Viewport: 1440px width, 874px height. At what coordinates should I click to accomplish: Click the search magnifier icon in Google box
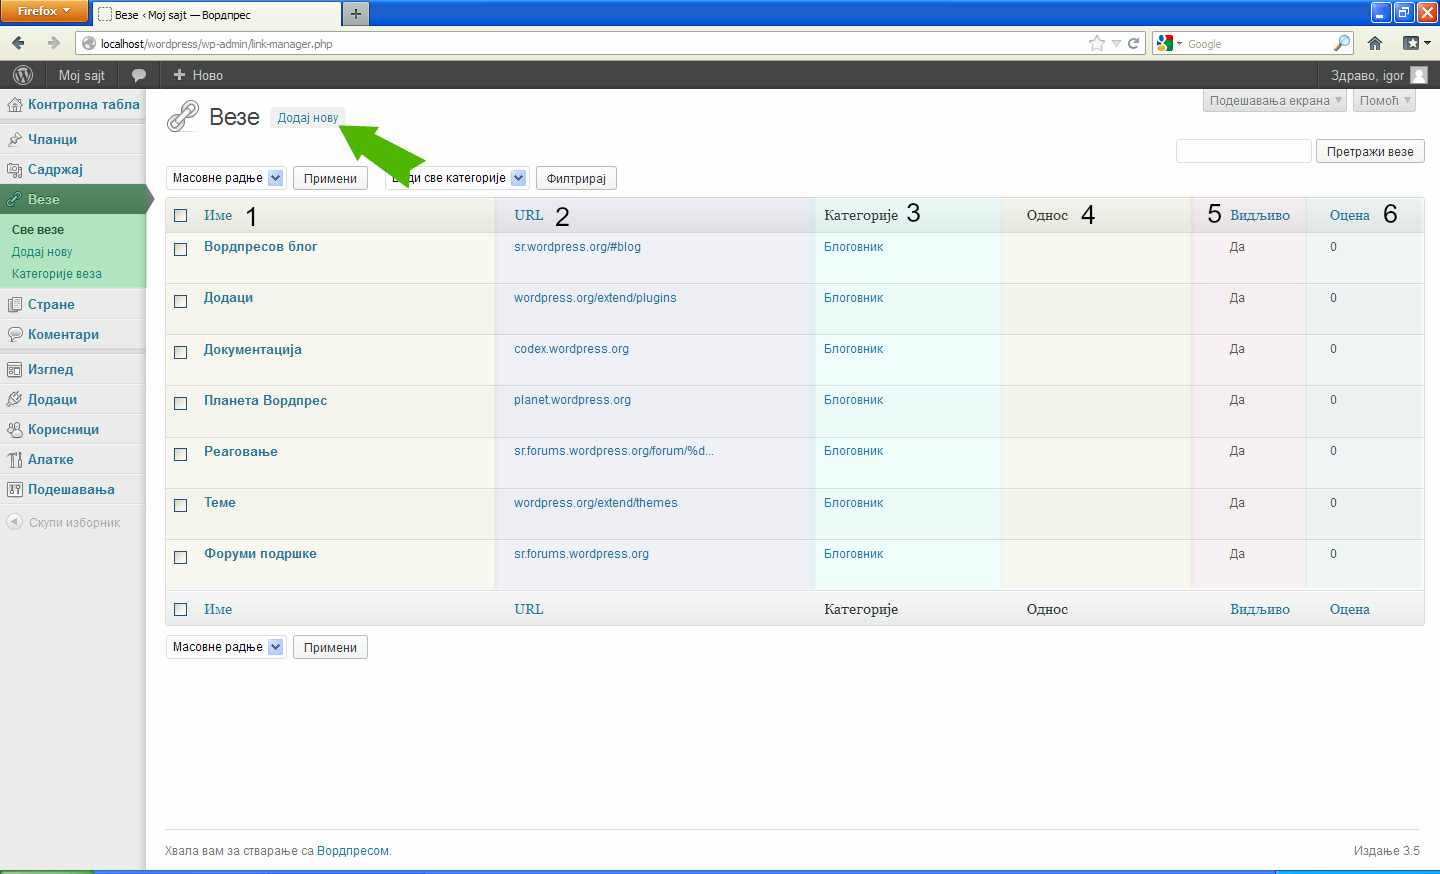[1342, 43]
